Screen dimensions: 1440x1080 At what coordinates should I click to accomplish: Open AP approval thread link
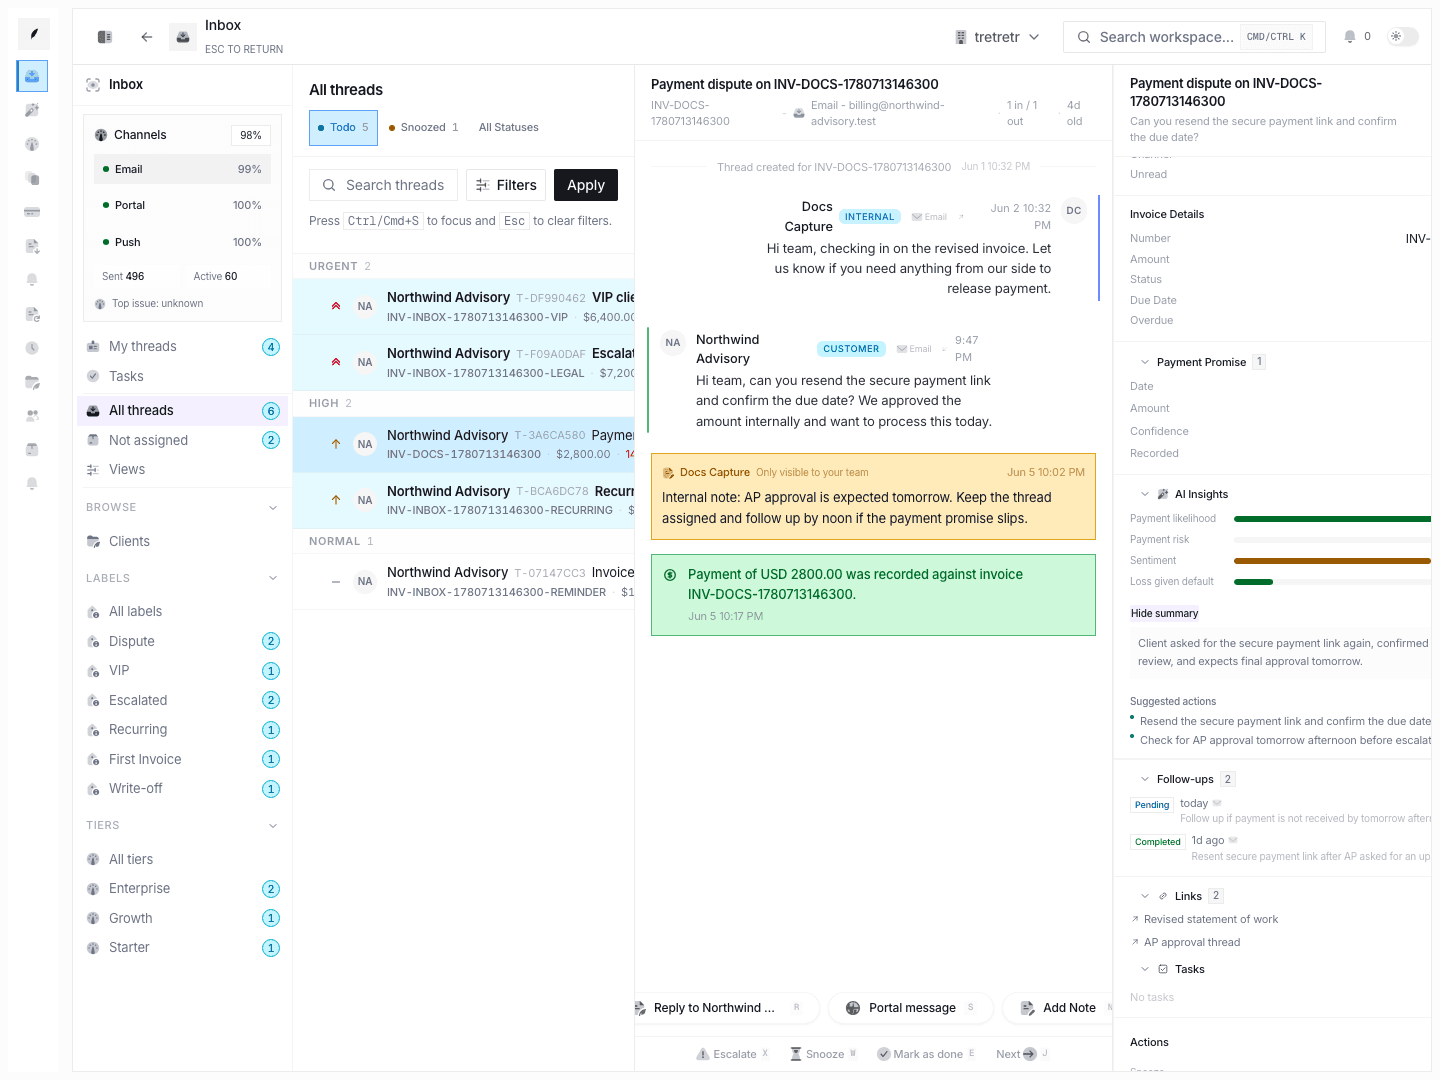click(x=1191, y=942)
